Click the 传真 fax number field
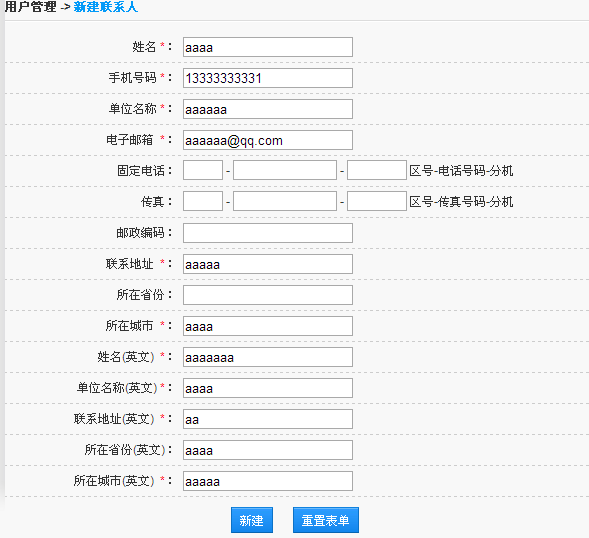The width and height of the screenshot is (589, 538). click(x=285, y=201)
